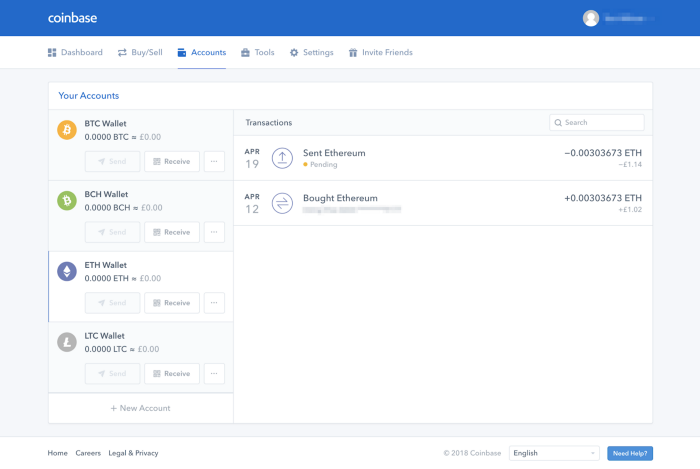This screenshot has width=700, height=469.
Task: Click Receive in the ETH Wallet
Action: tap(172, 303)
